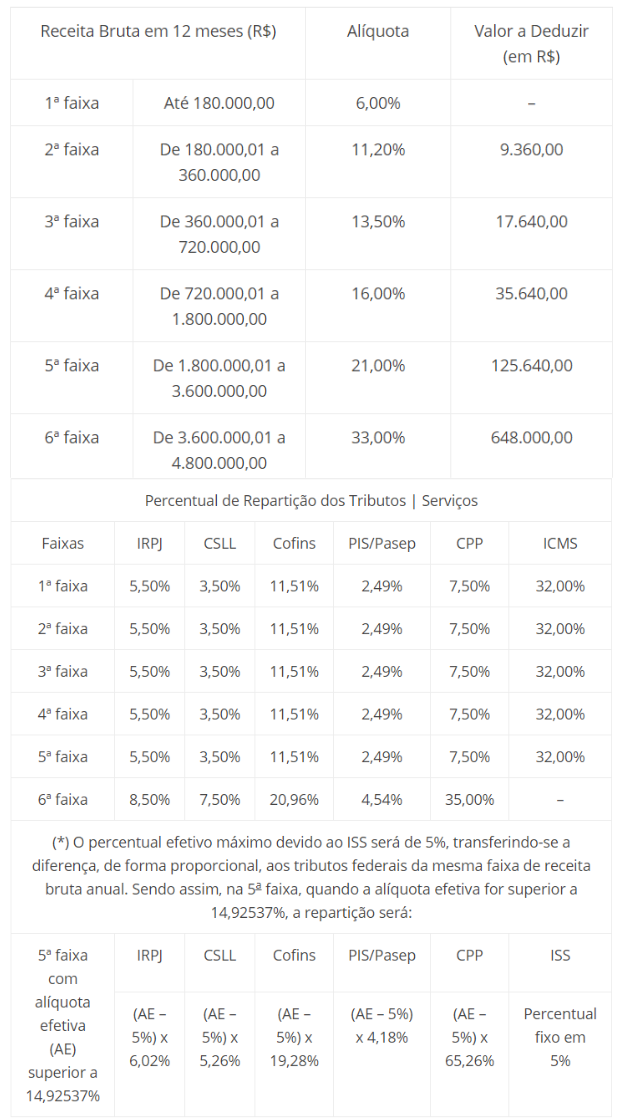Click the 'ISS' column header
This screenshot has width=621, height=1119.
[x=560, y=956]
